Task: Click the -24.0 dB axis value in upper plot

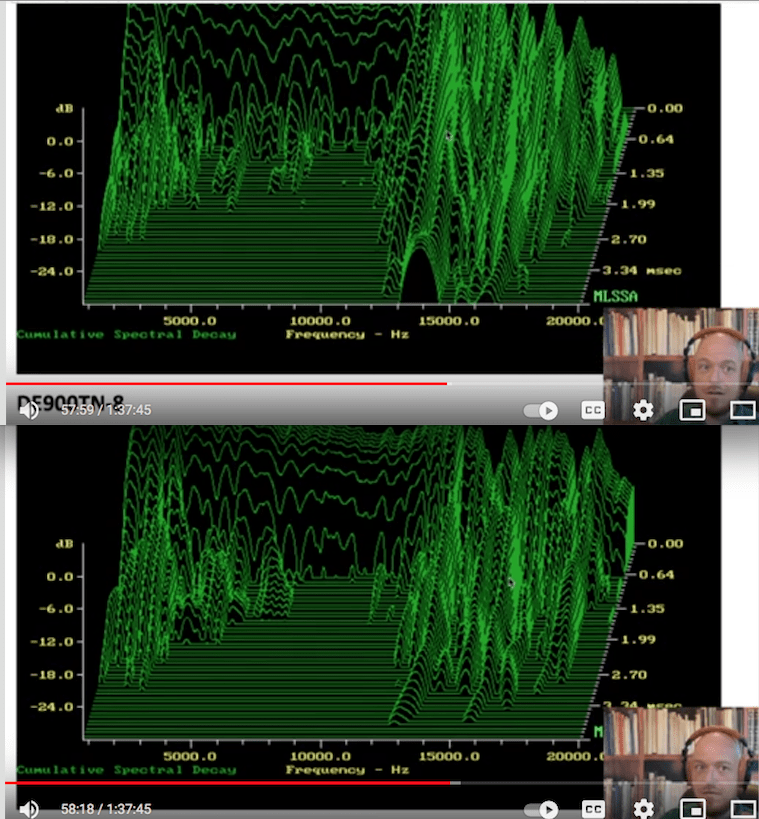Action: 52,271
